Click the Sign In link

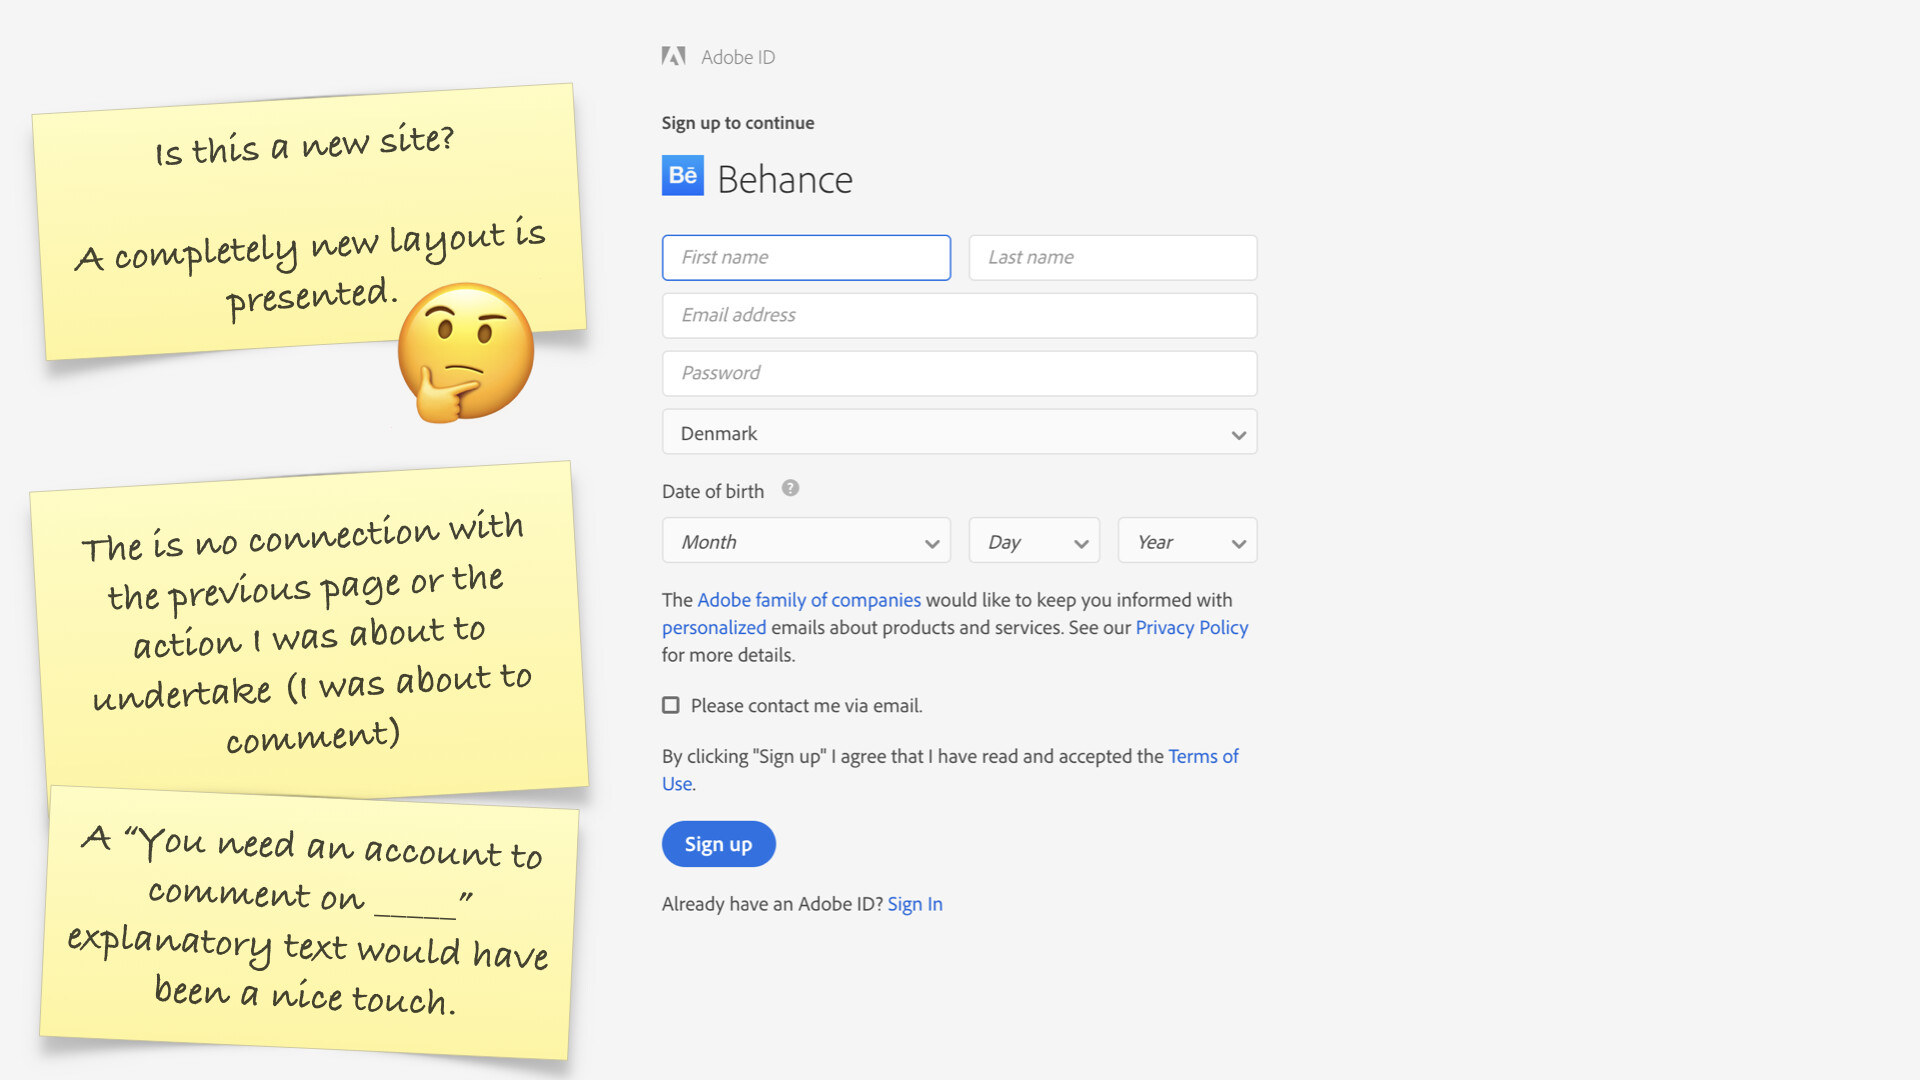[x=914, y=904]
